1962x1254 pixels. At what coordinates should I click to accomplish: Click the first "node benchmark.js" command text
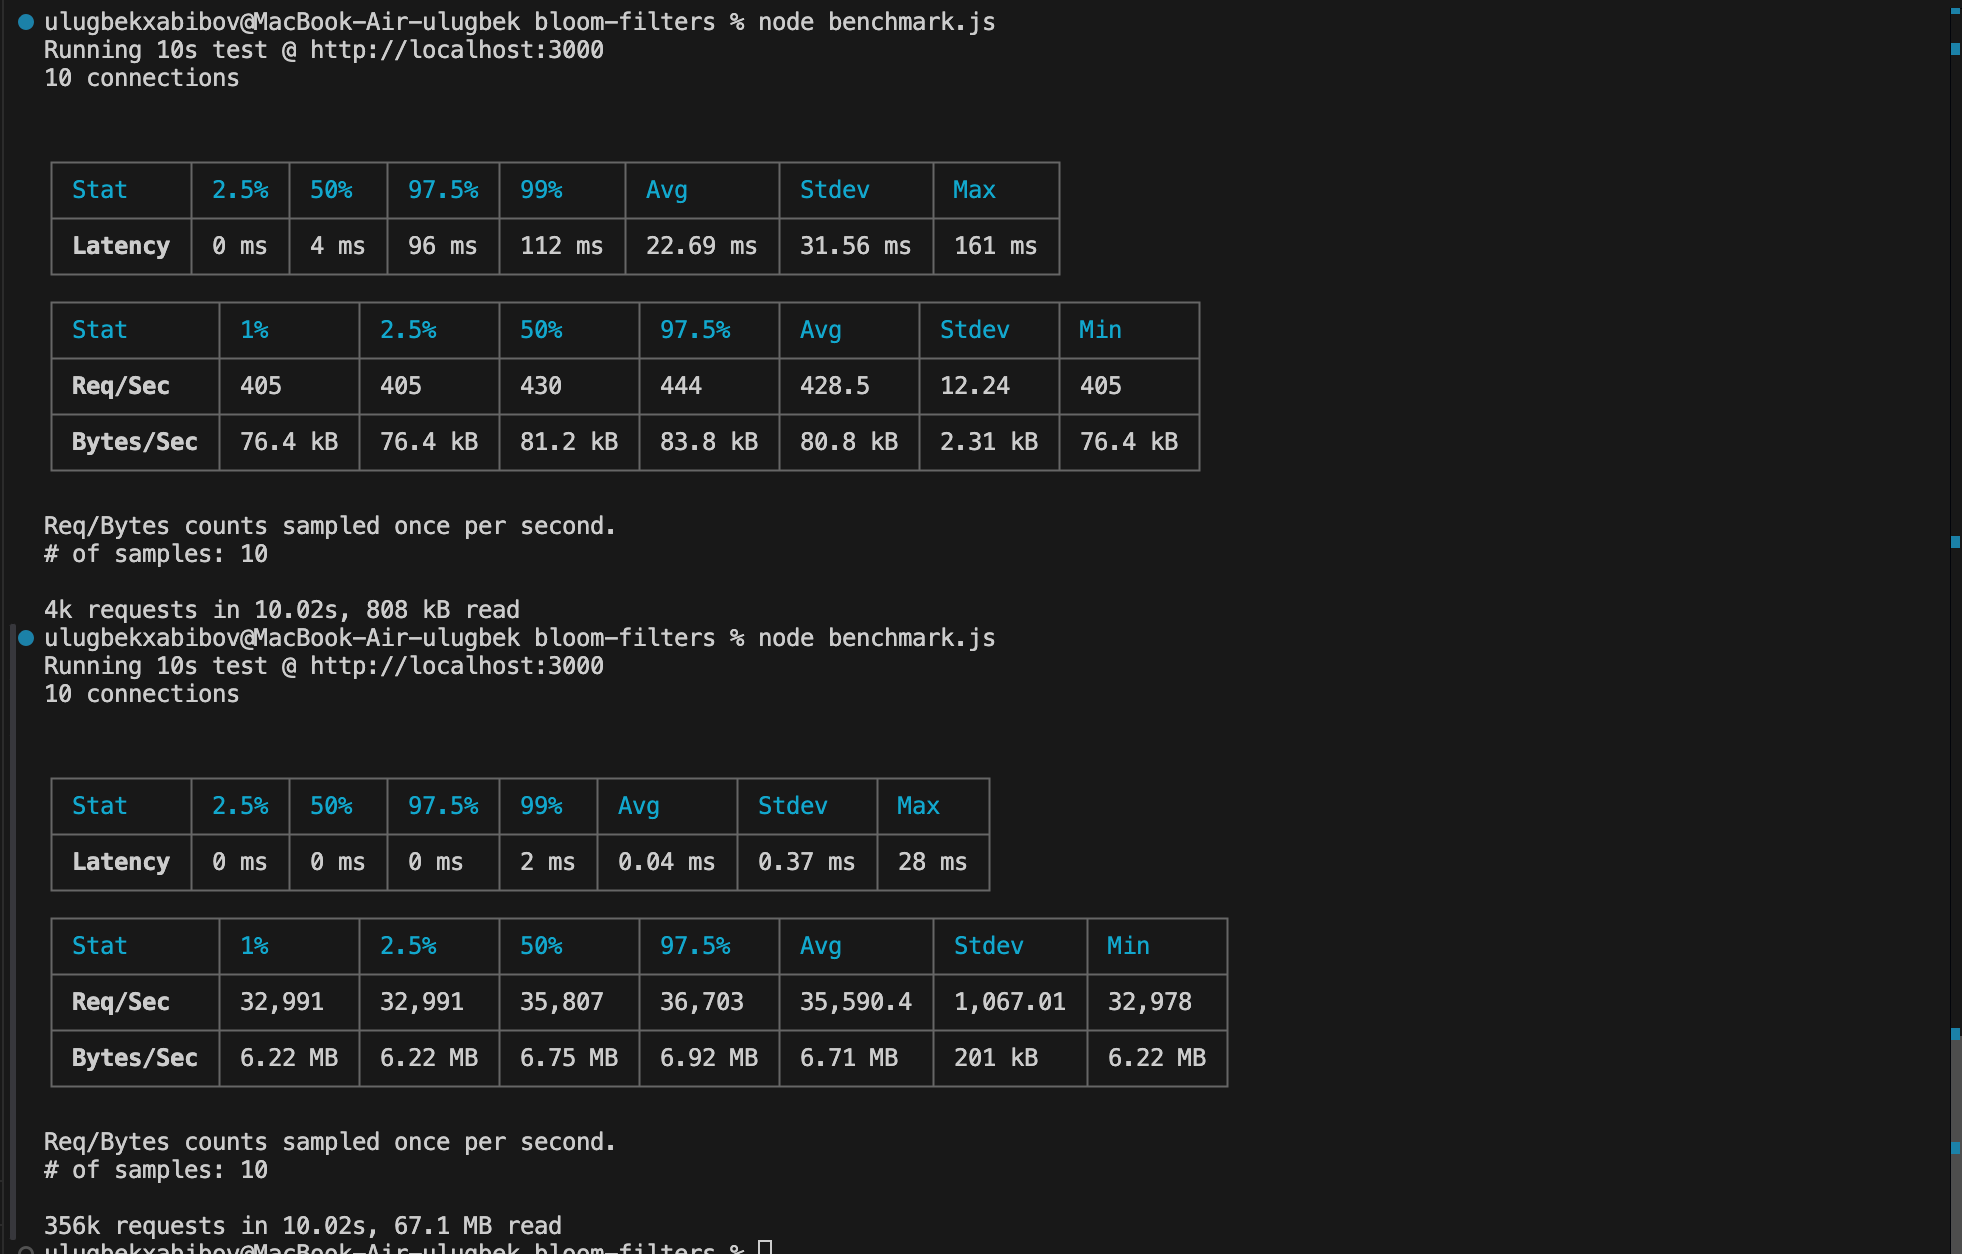(x=876, y=22)
